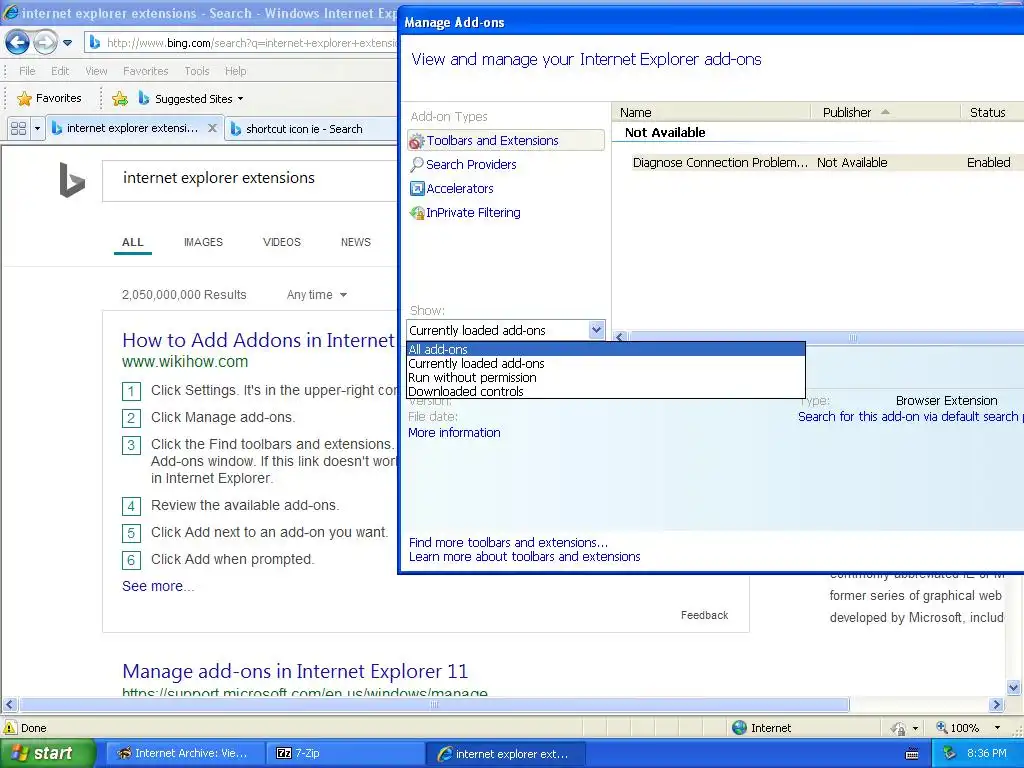Select Toolbars and Extensions add-on type
1024x768 pixels.
coord(506,140)
